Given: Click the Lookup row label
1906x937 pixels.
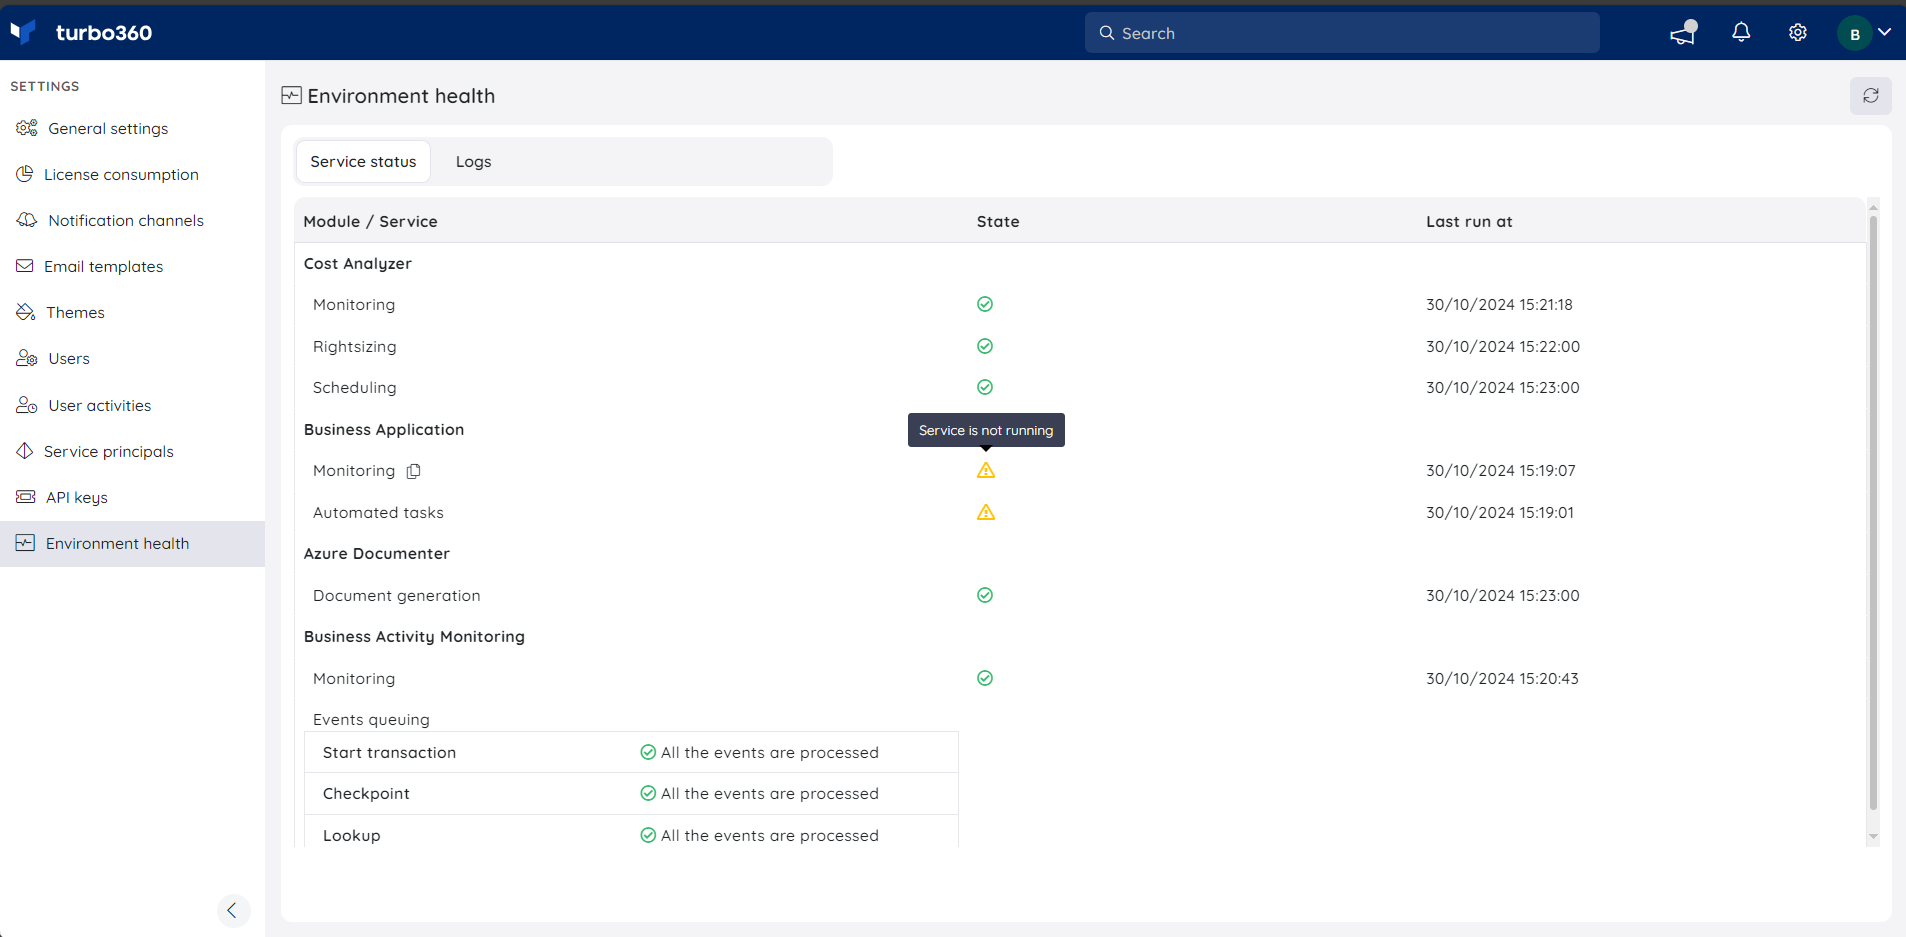Looking at the screenshot, I should pyautogui.click(x=351, y=835).
